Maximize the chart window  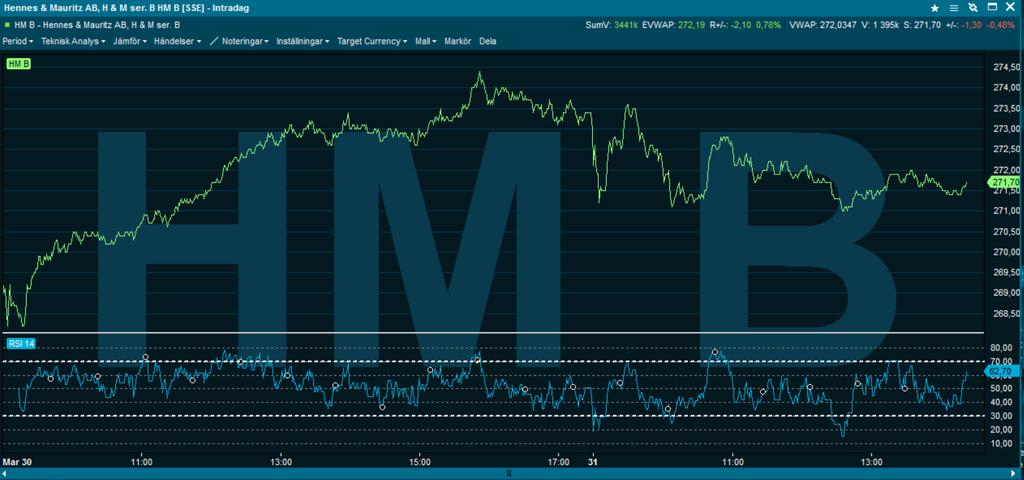click(992, 8)
